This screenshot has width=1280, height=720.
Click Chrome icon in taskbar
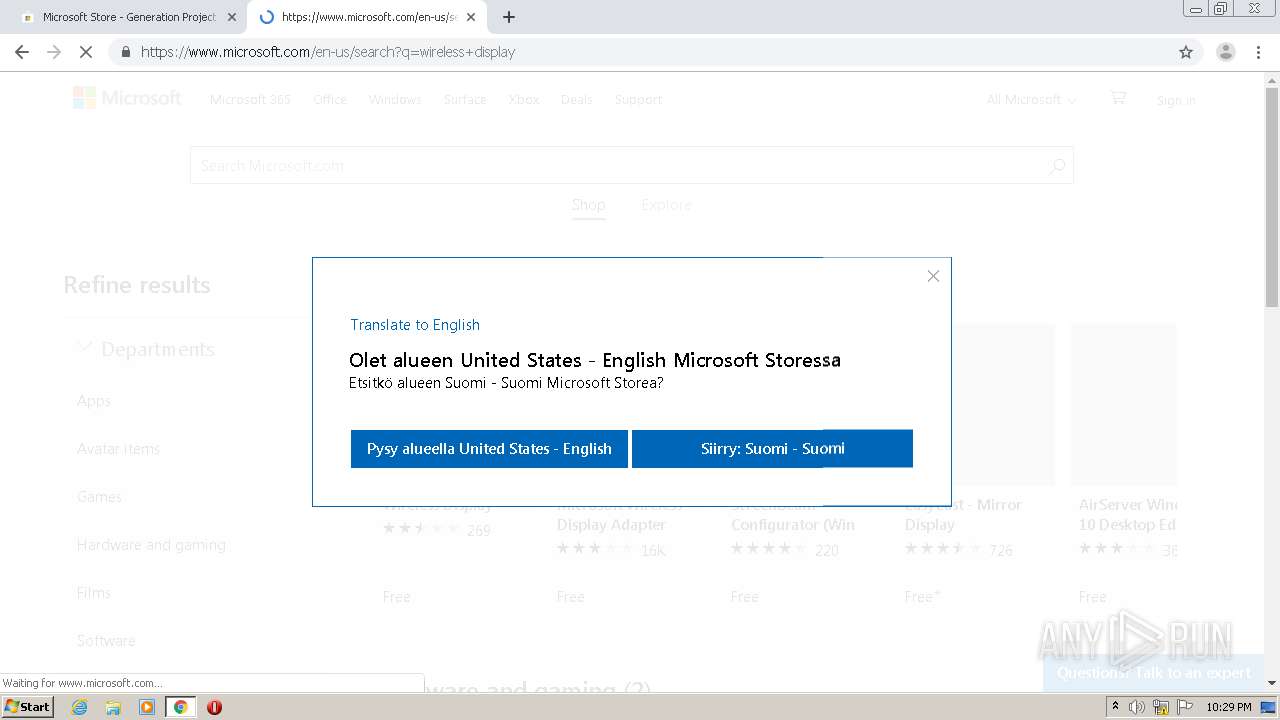(180, 707)
